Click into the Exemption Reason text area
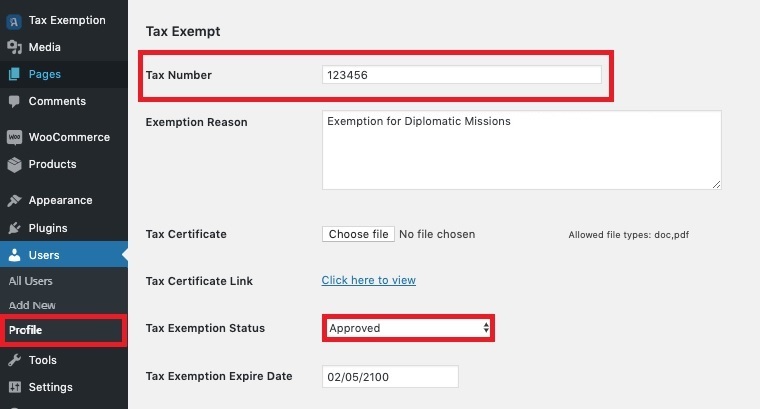760x409 pixels. point(522,150)
